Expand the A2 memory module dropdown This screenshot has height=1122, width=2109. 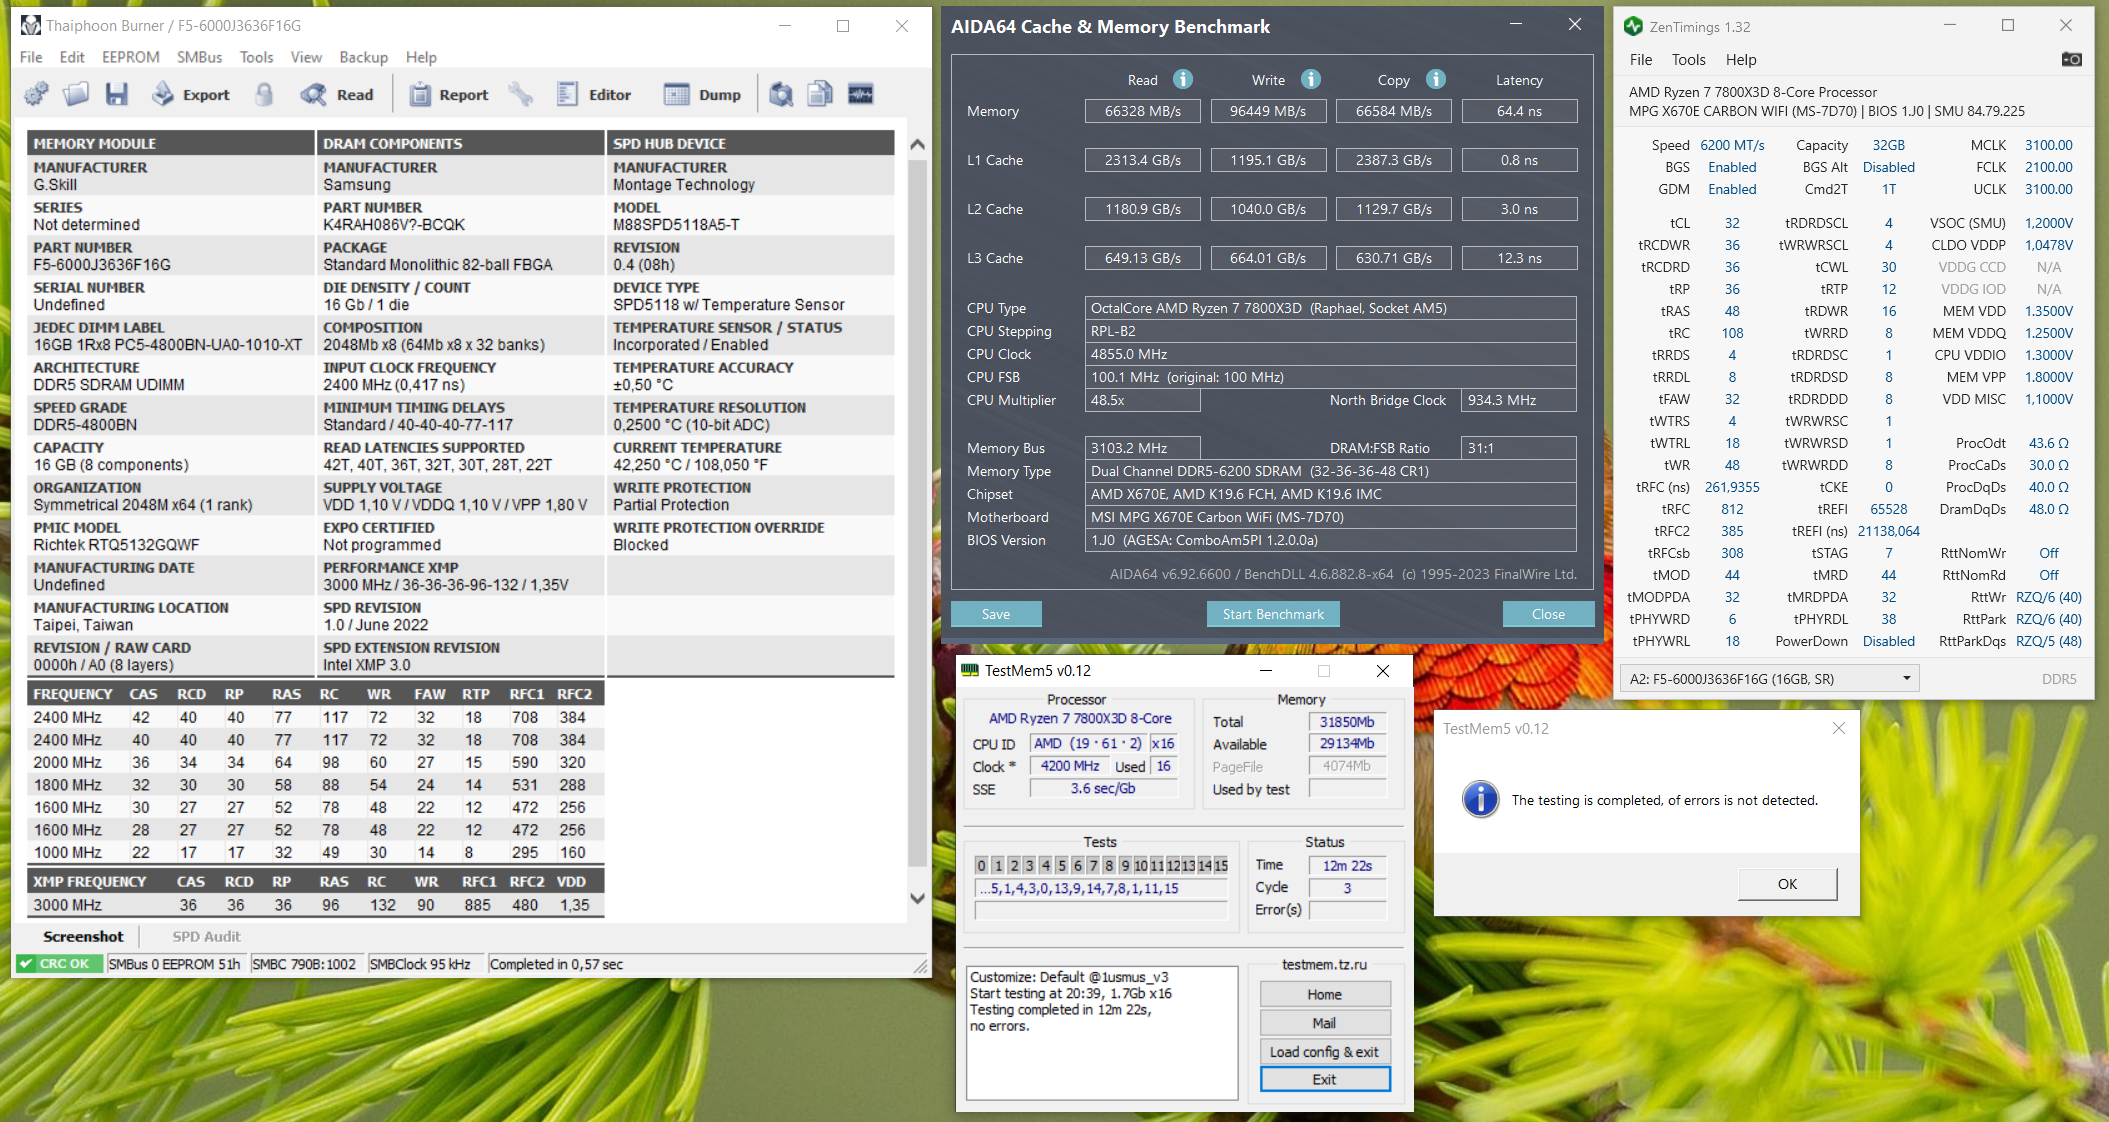(1906, 678)
